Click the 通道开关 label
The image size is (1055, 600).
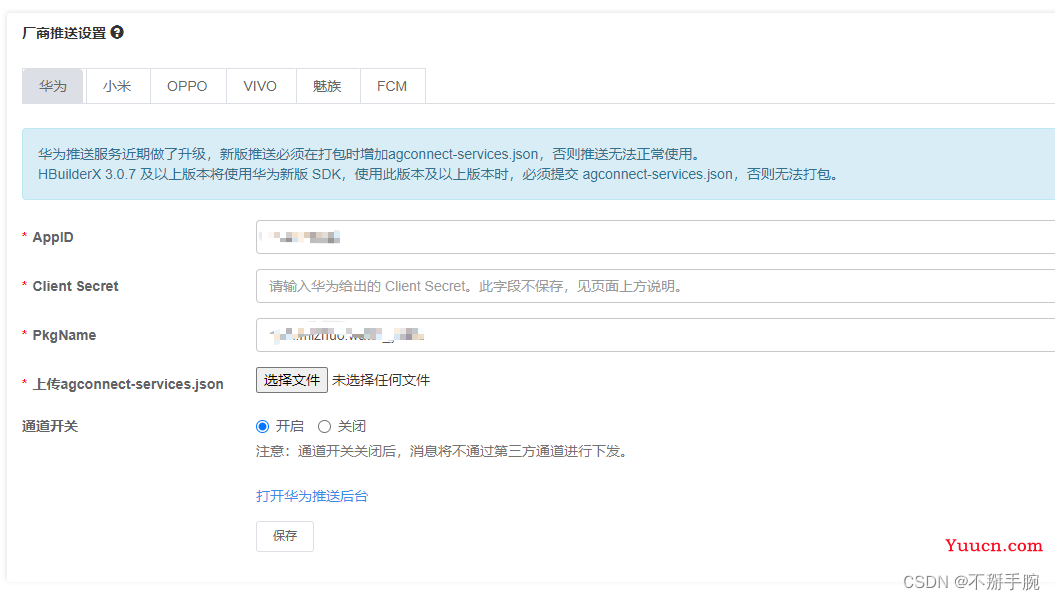[x=50, y=426]
